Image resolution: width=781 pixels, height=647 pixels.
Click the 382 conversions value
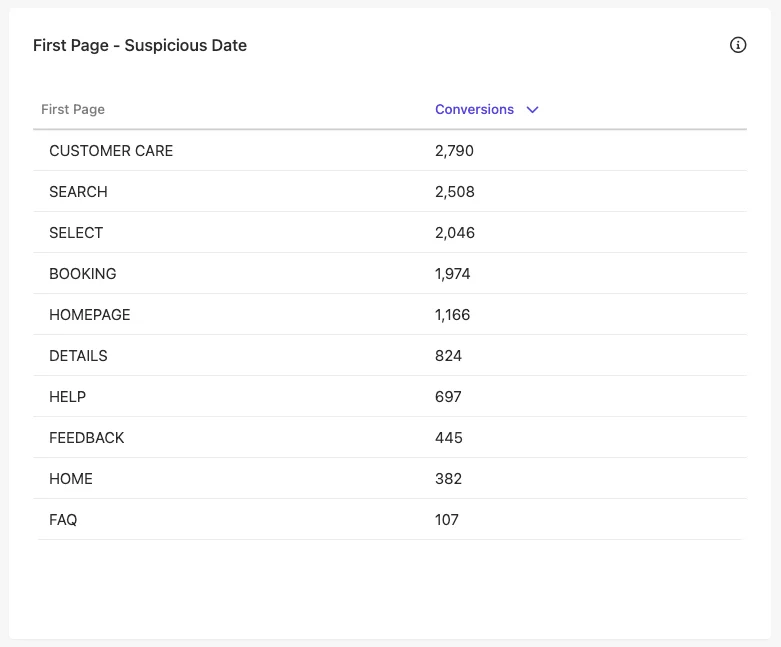tap(448, 479)
